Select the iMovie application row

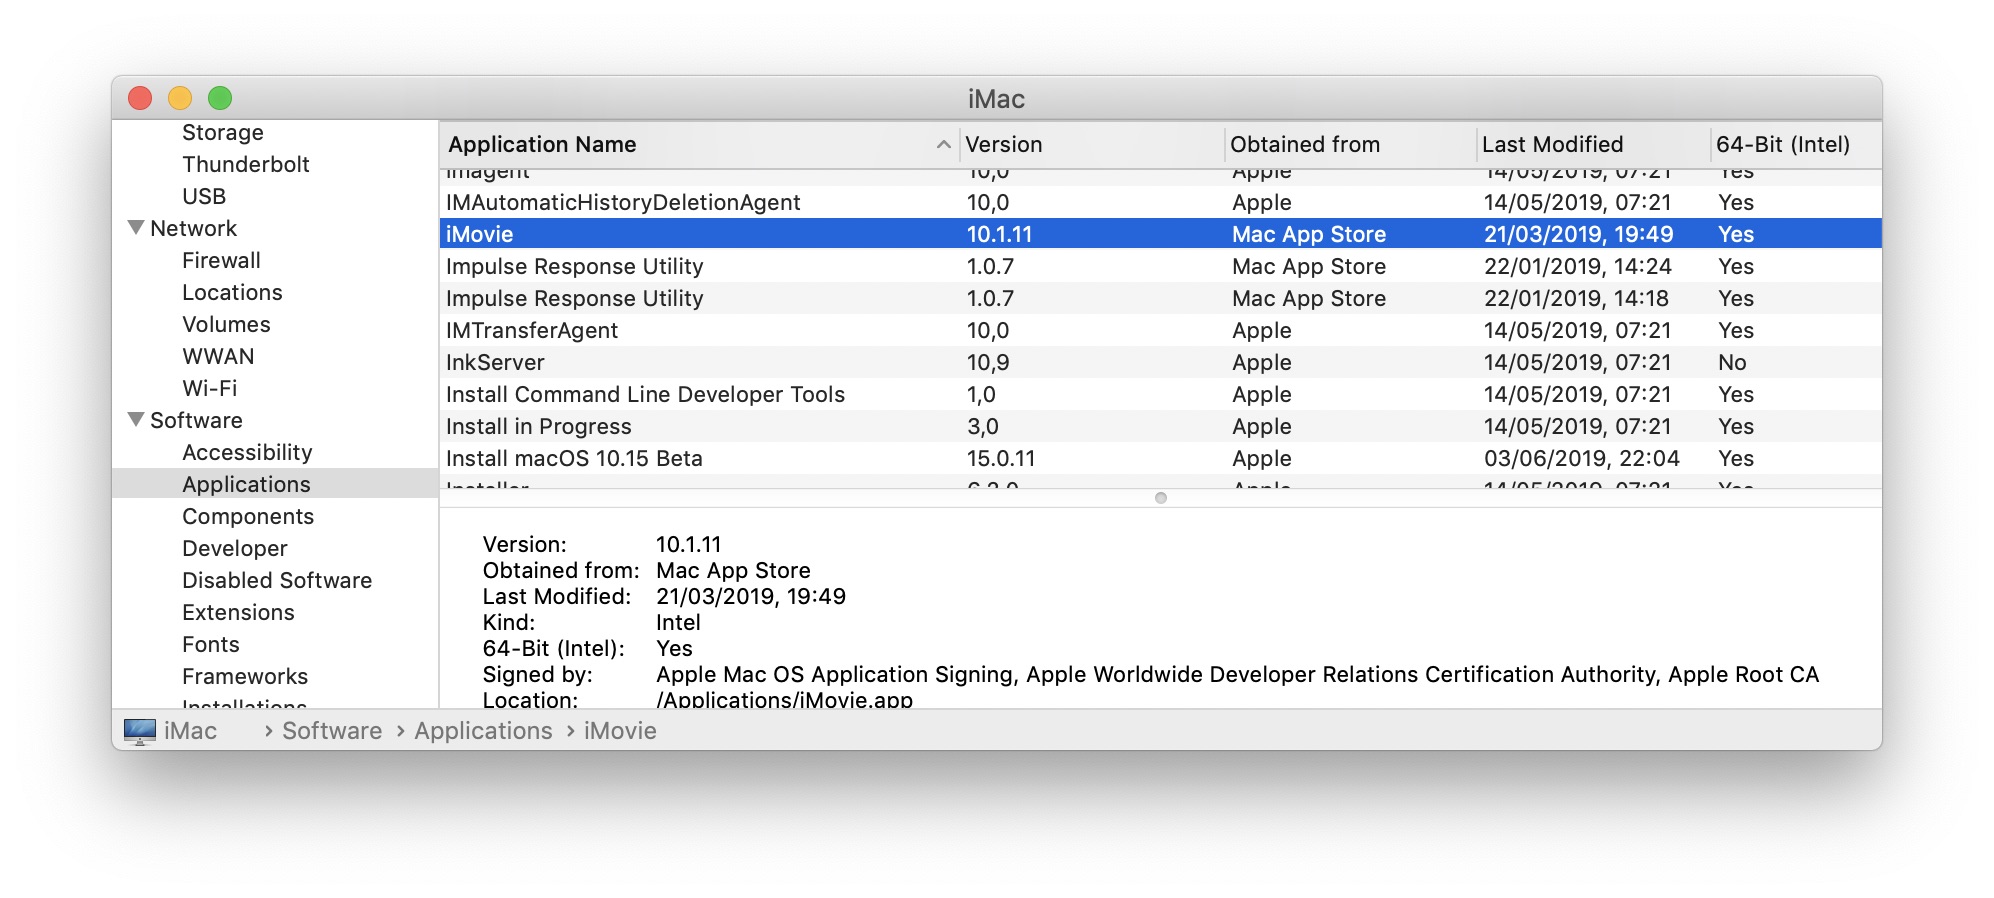(x=1160, y=234)
